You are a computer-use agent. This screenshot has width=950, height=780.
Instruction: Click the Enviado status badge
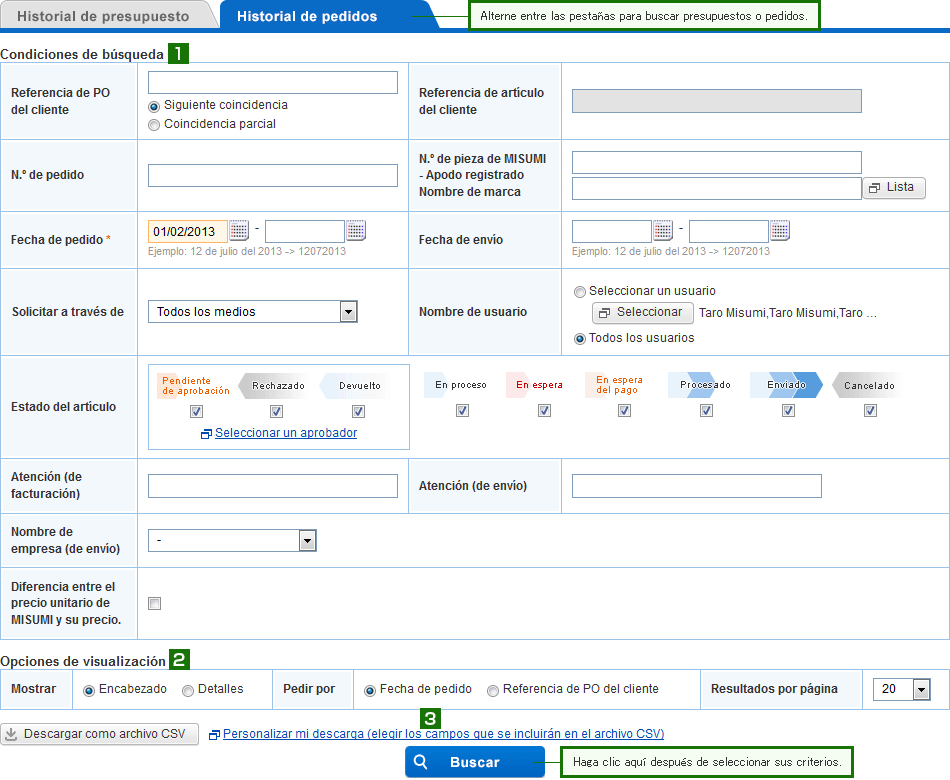pos(787,385)
